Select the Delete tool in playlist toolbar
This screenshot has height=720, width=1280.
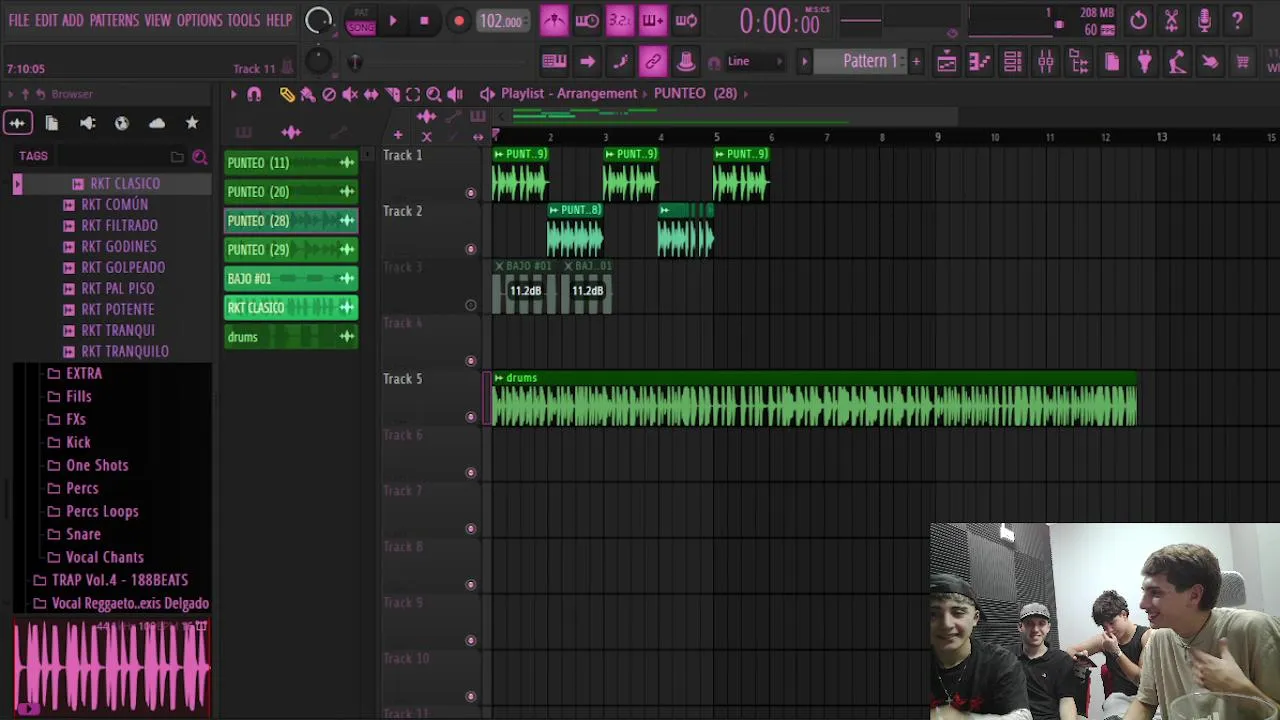pos(329,94)
